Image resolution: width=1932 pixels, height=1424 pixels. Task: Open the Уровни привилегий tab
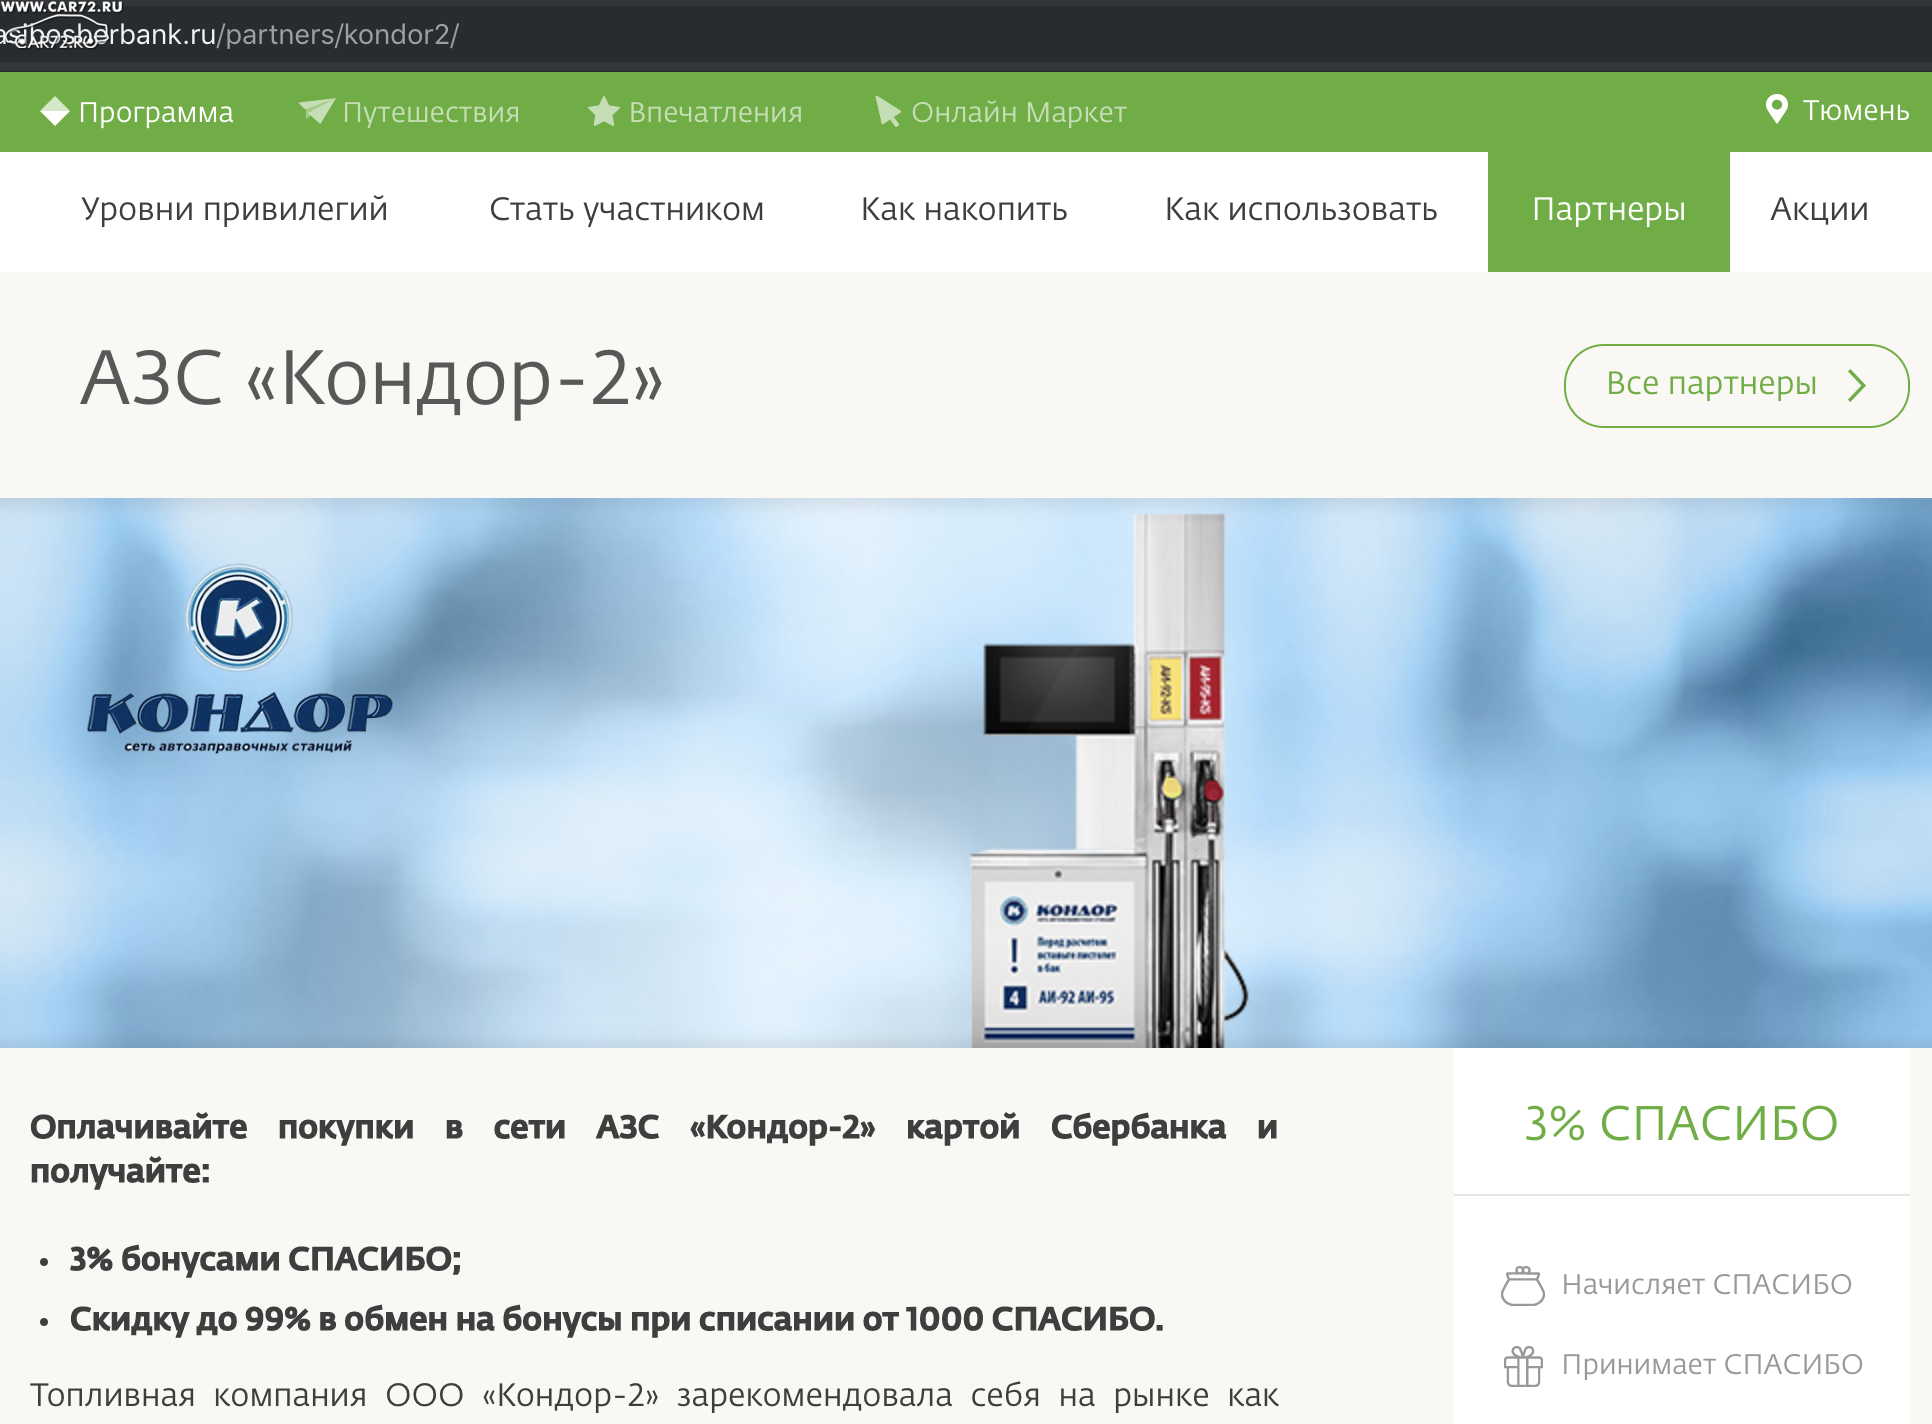pyautogui.click(x=234, y=209)
